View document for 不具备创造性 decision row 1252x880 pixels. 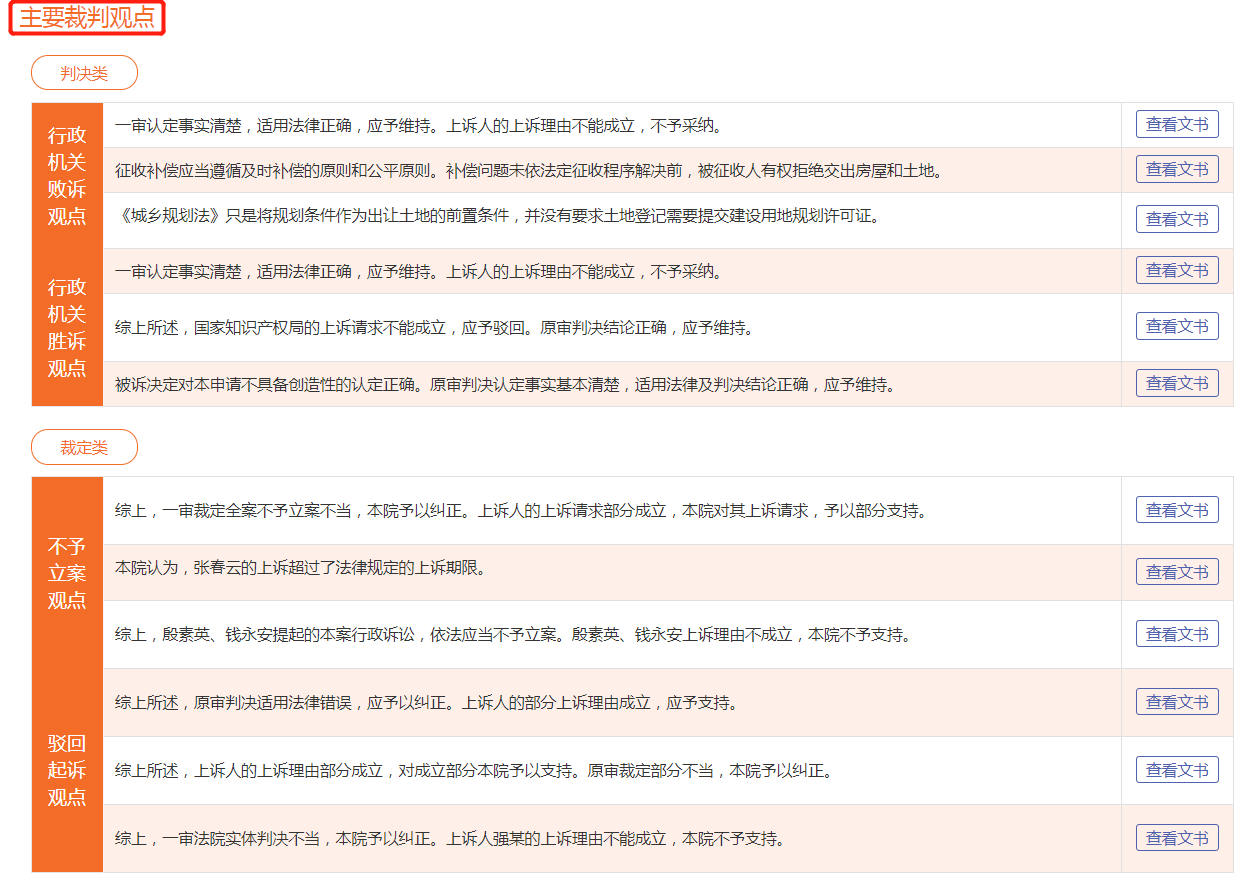point(1177,383)
